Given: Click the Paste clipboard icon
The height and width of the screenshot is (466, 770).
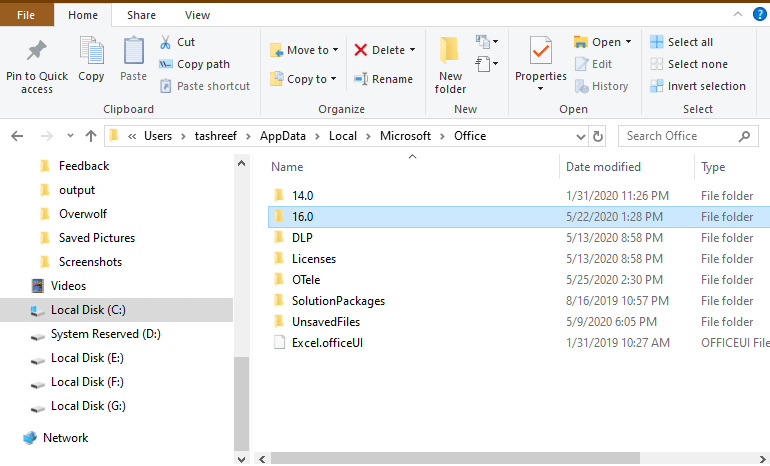Looking at the screenshot, I should 133,51.
